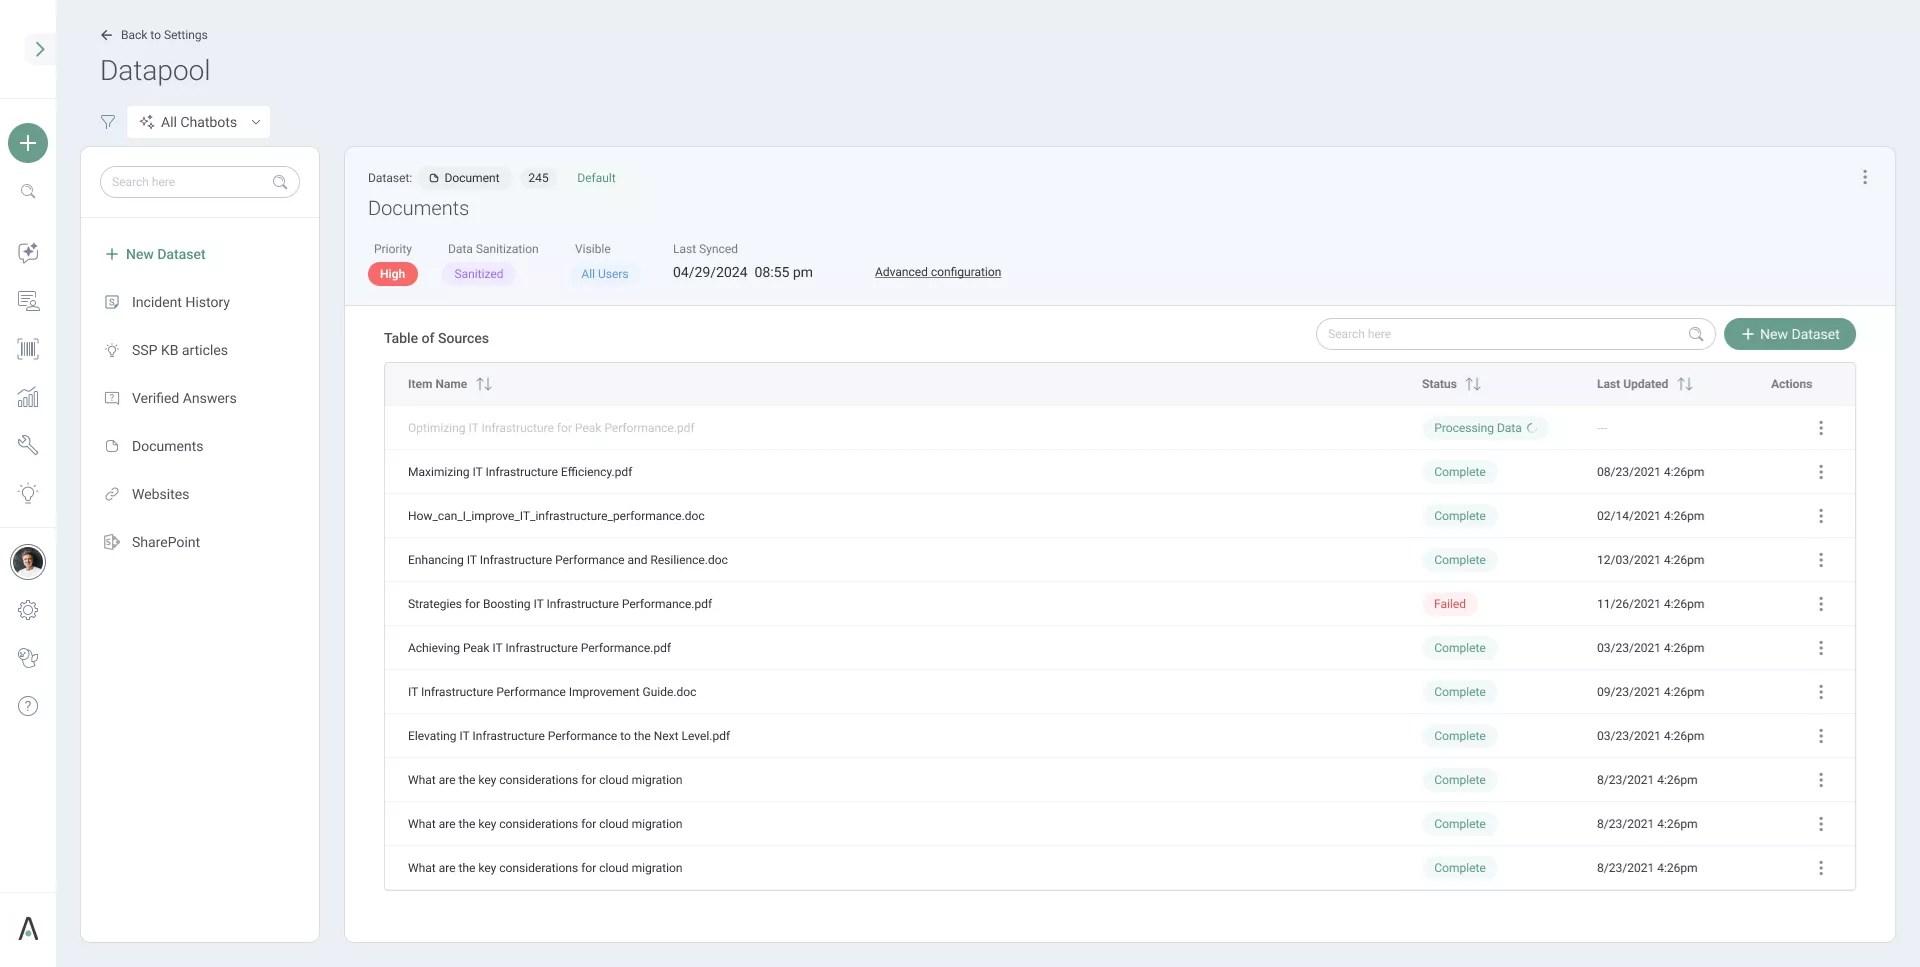Select Incident History dataset in sidebar
This screenshot has width=1920, height=967.
coord(180,302)
